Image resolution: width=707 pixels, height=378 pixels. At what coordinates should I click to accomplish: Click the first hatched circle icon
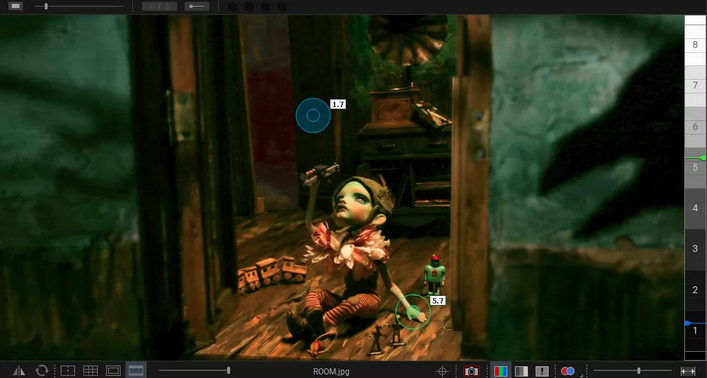(x=233, y=6)
